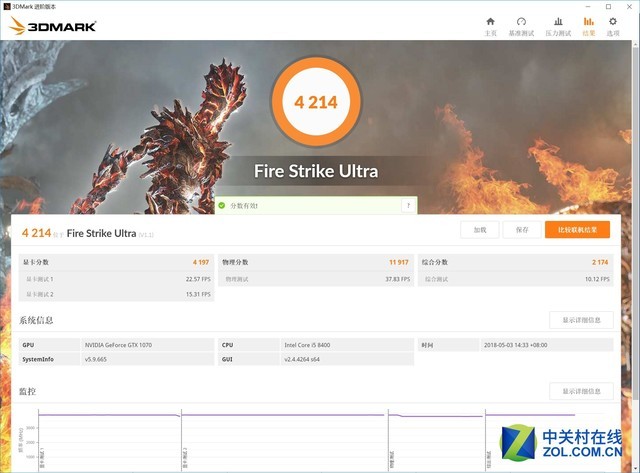Screen dimensions: 640x473
Task: Click the large 4 214 score circle
Action: (x=316, y=102)
